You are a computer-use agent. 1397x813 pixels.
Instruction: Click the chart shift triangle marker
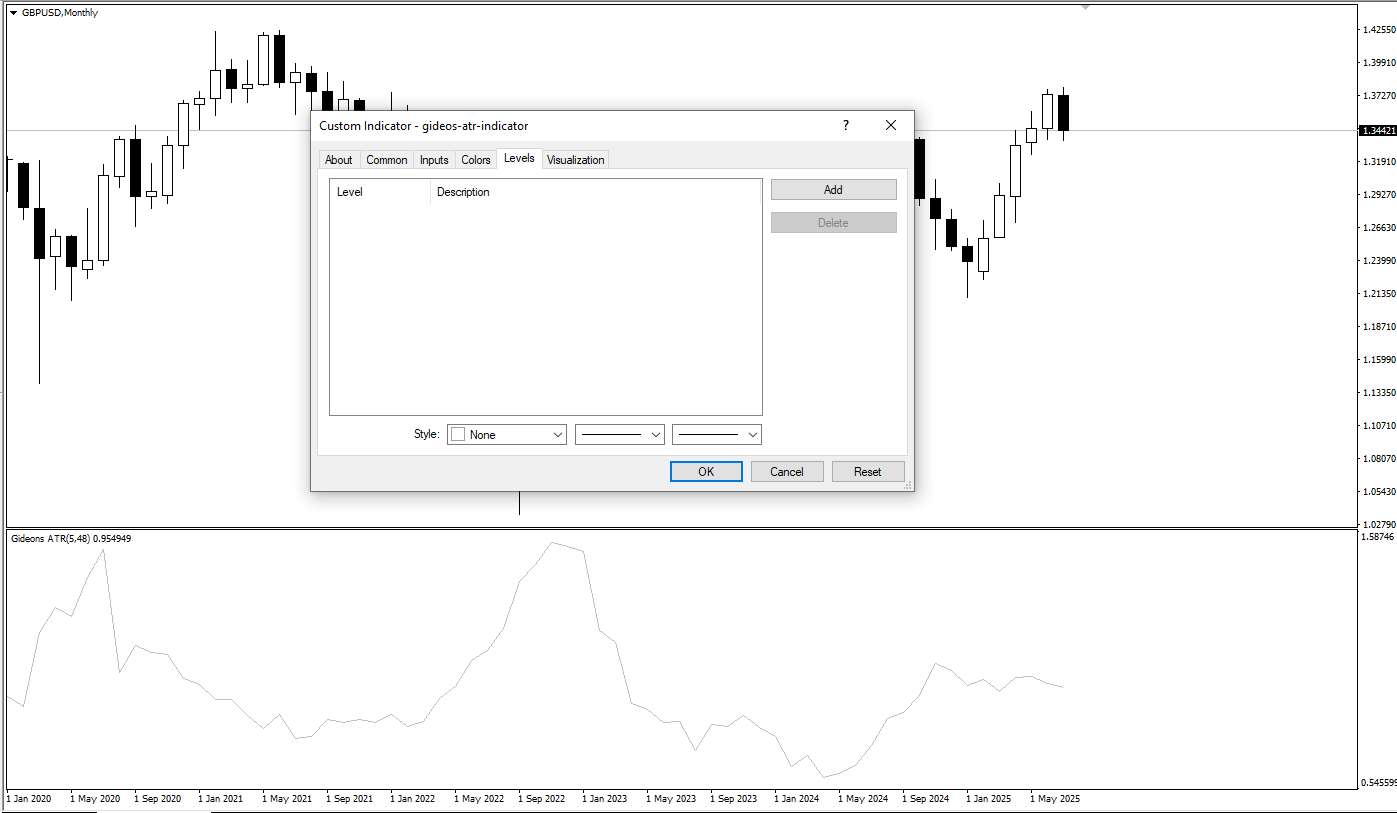(x=1085, y=7)
